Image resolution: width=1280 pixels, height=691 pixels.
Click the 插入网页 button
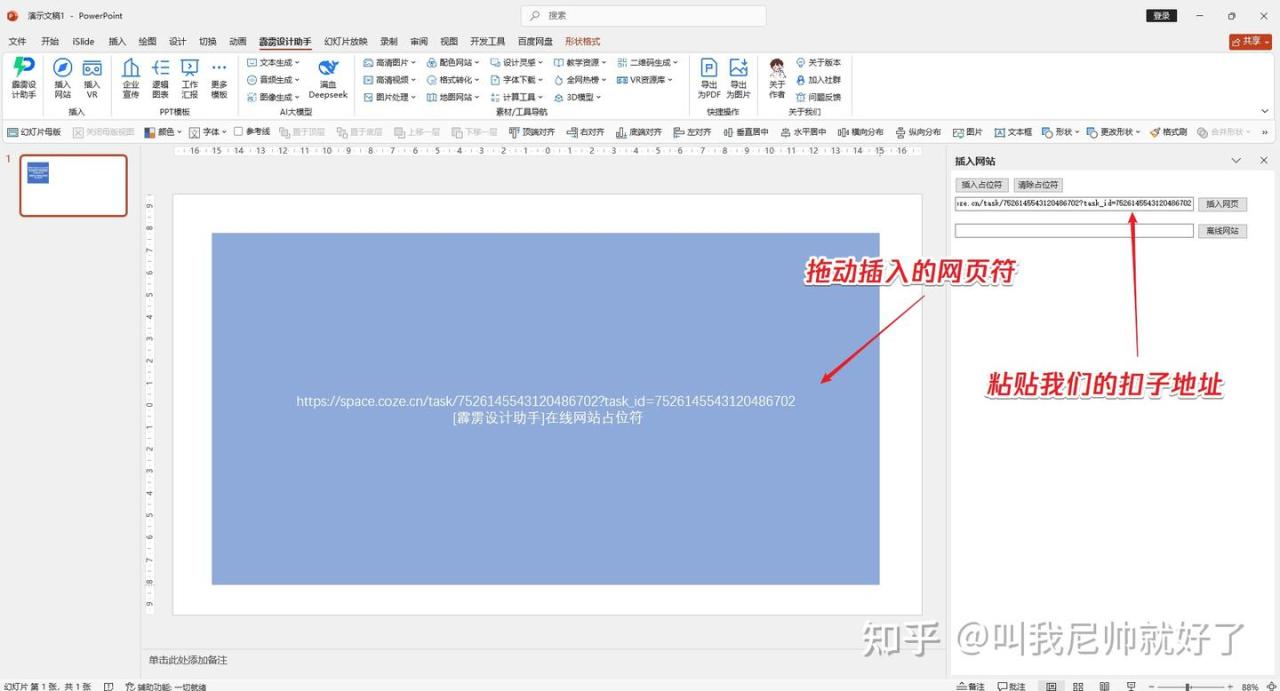coord(1222,204)
